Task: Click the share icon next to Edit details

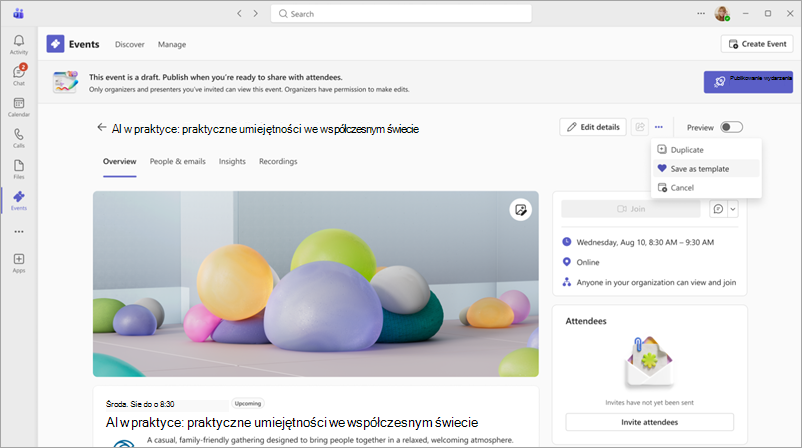Action: tap(640, 127)
